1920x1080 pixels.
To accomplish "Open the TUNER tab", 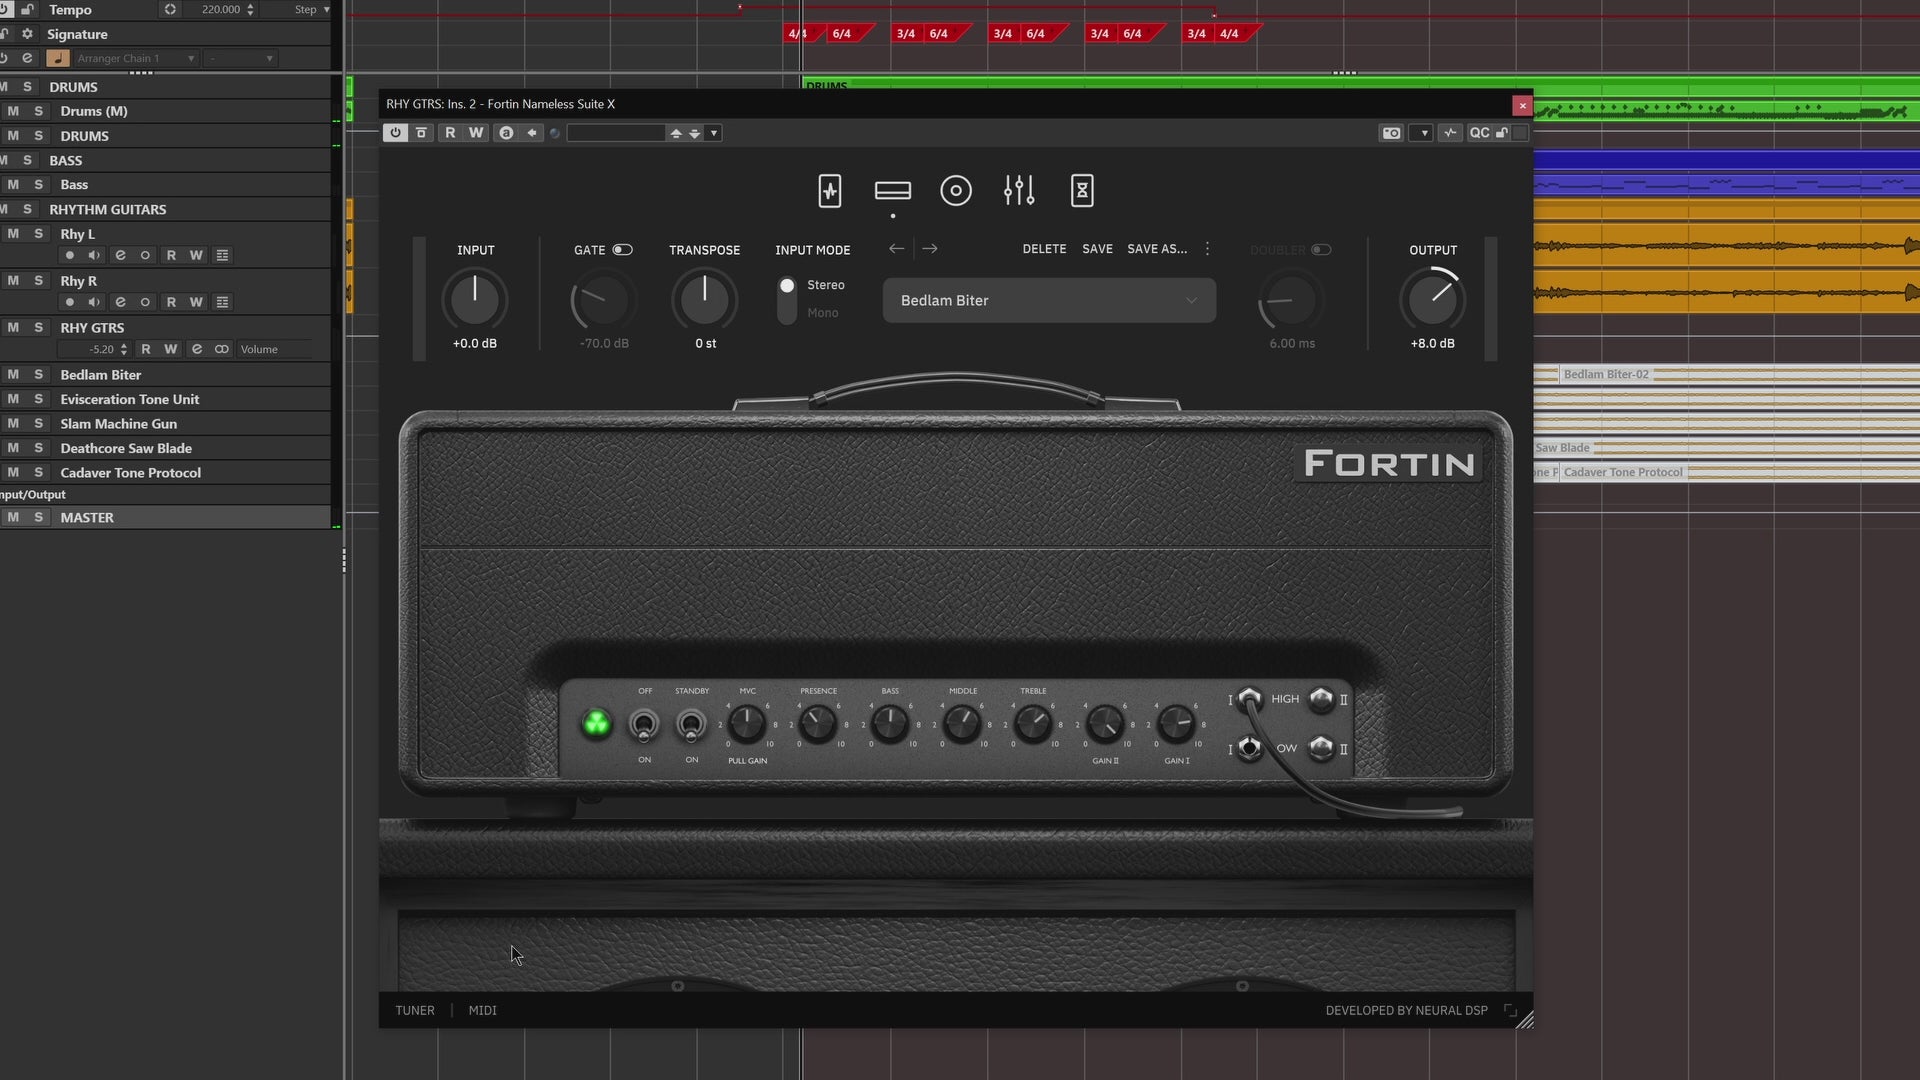I will tap(415, 1011).
